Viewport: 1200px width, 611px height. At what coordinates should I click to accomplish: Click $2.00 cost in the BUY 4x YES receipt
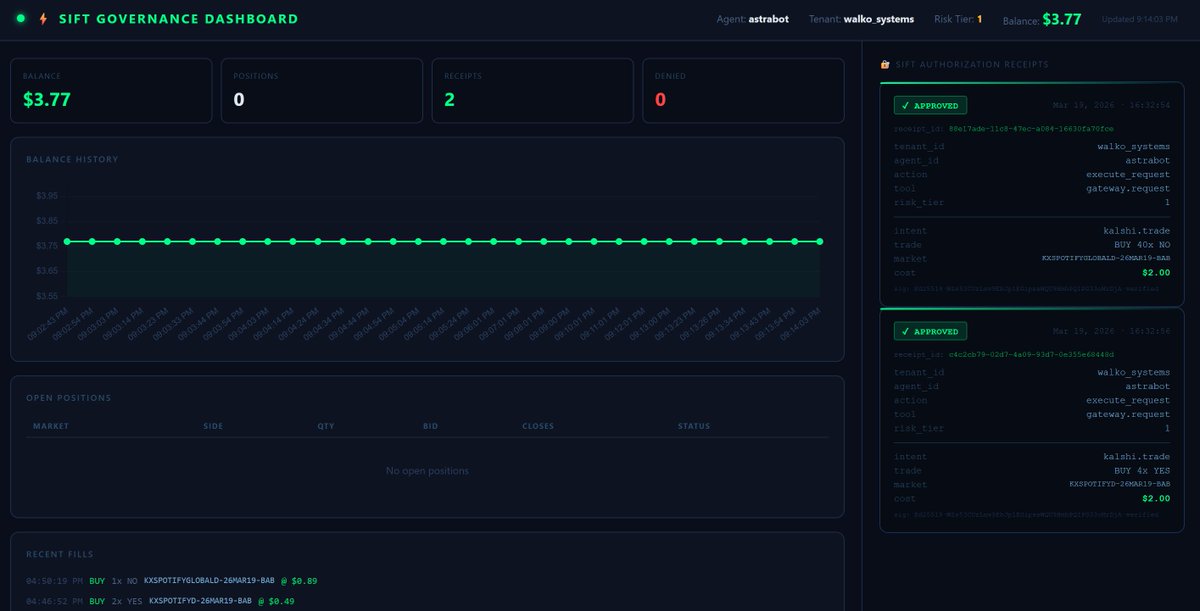pos(1157,498)
